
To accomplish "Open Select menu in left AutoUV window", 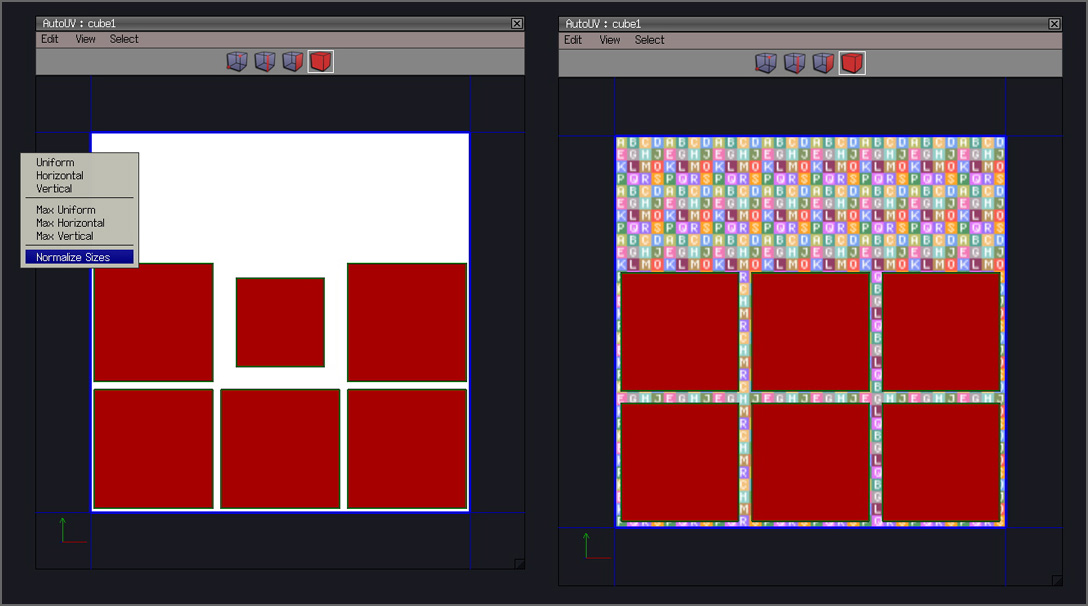I will (x=124, y=40).
